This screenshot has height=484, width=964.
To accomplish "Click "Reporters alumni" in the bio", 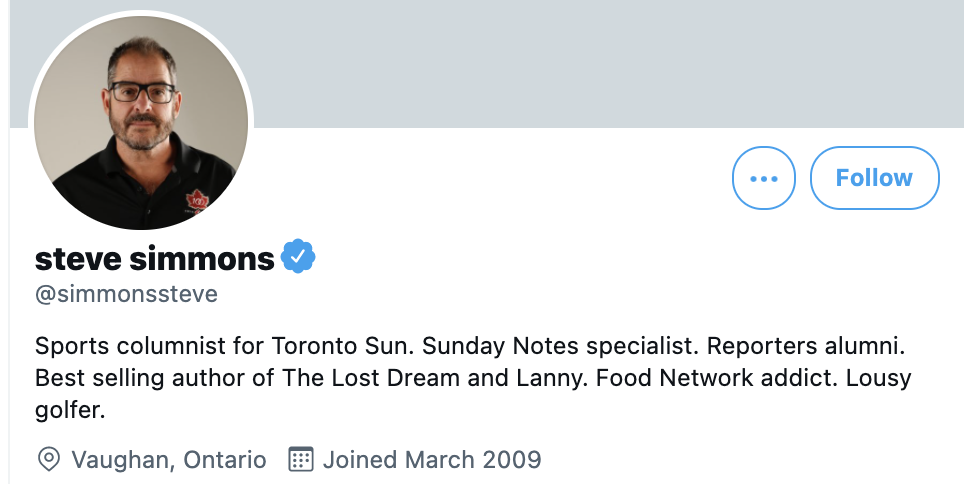I will 805,346.
